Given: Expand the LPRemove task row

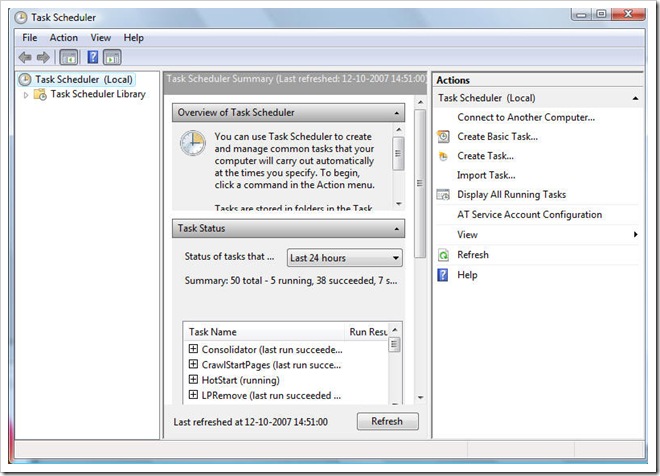Looking at the screenshot, I should pos(193,394).
